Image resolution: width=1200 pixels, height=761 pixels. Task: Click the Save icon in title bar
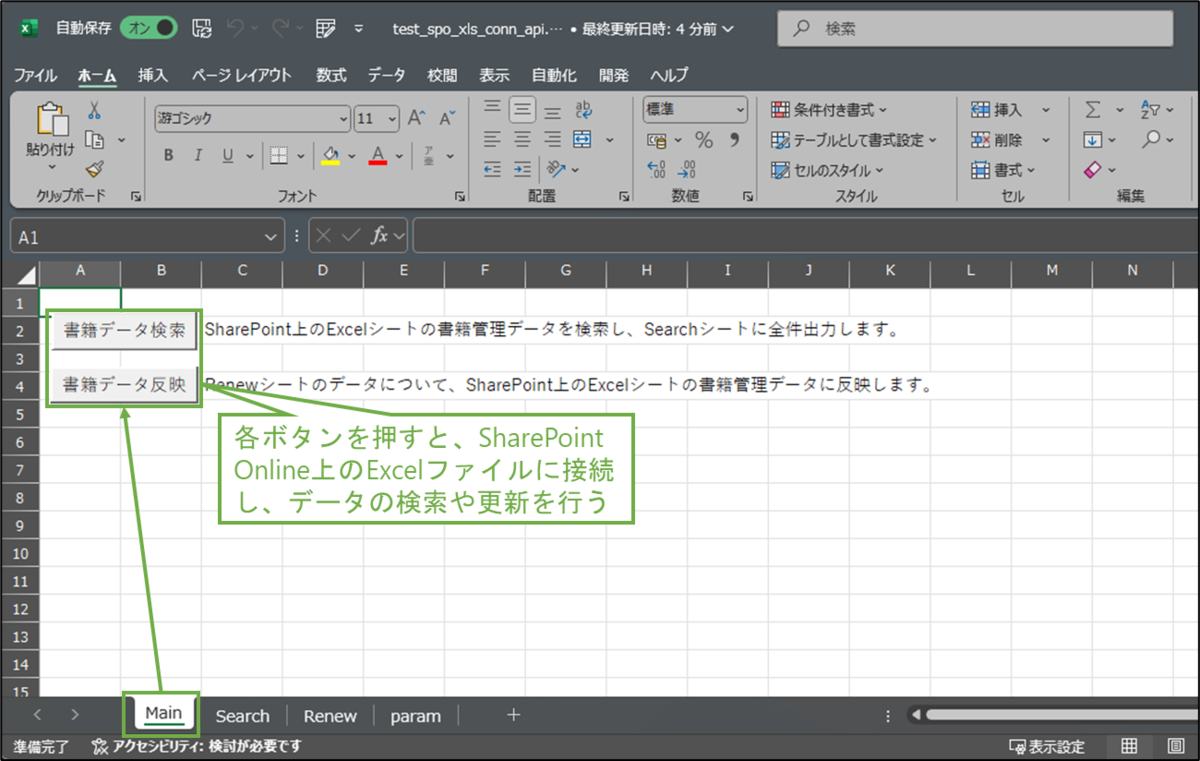201,29
